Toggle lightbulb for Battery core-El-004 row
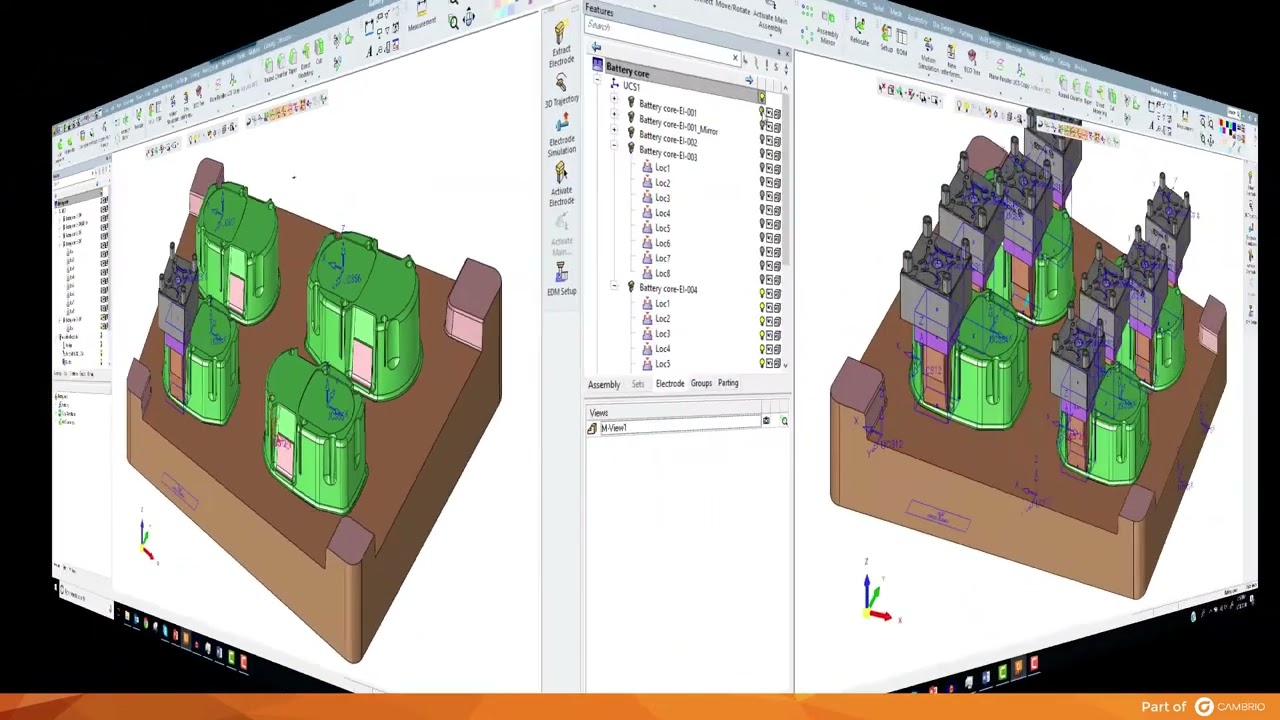This screenshot has height=720, width=1280. pyautogui.click(x=761, y=293)
